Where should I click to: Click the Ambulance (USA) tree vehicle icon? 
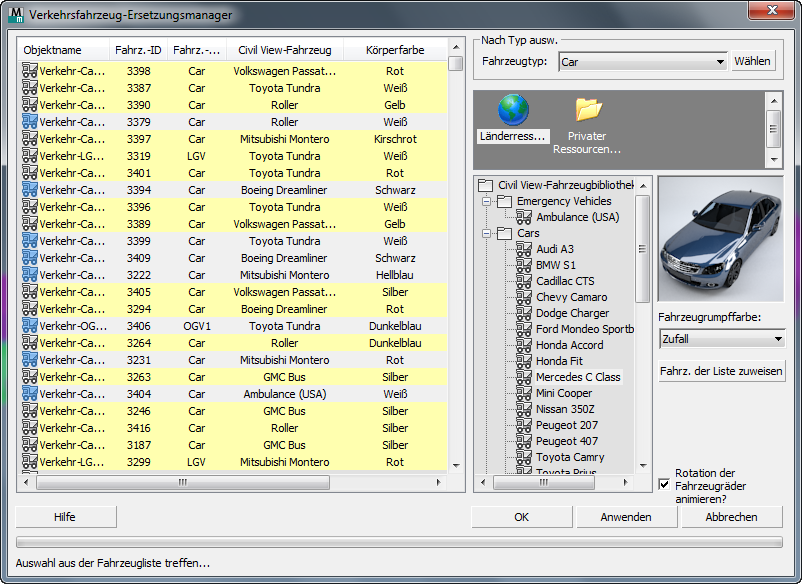(x=524, y=217)
